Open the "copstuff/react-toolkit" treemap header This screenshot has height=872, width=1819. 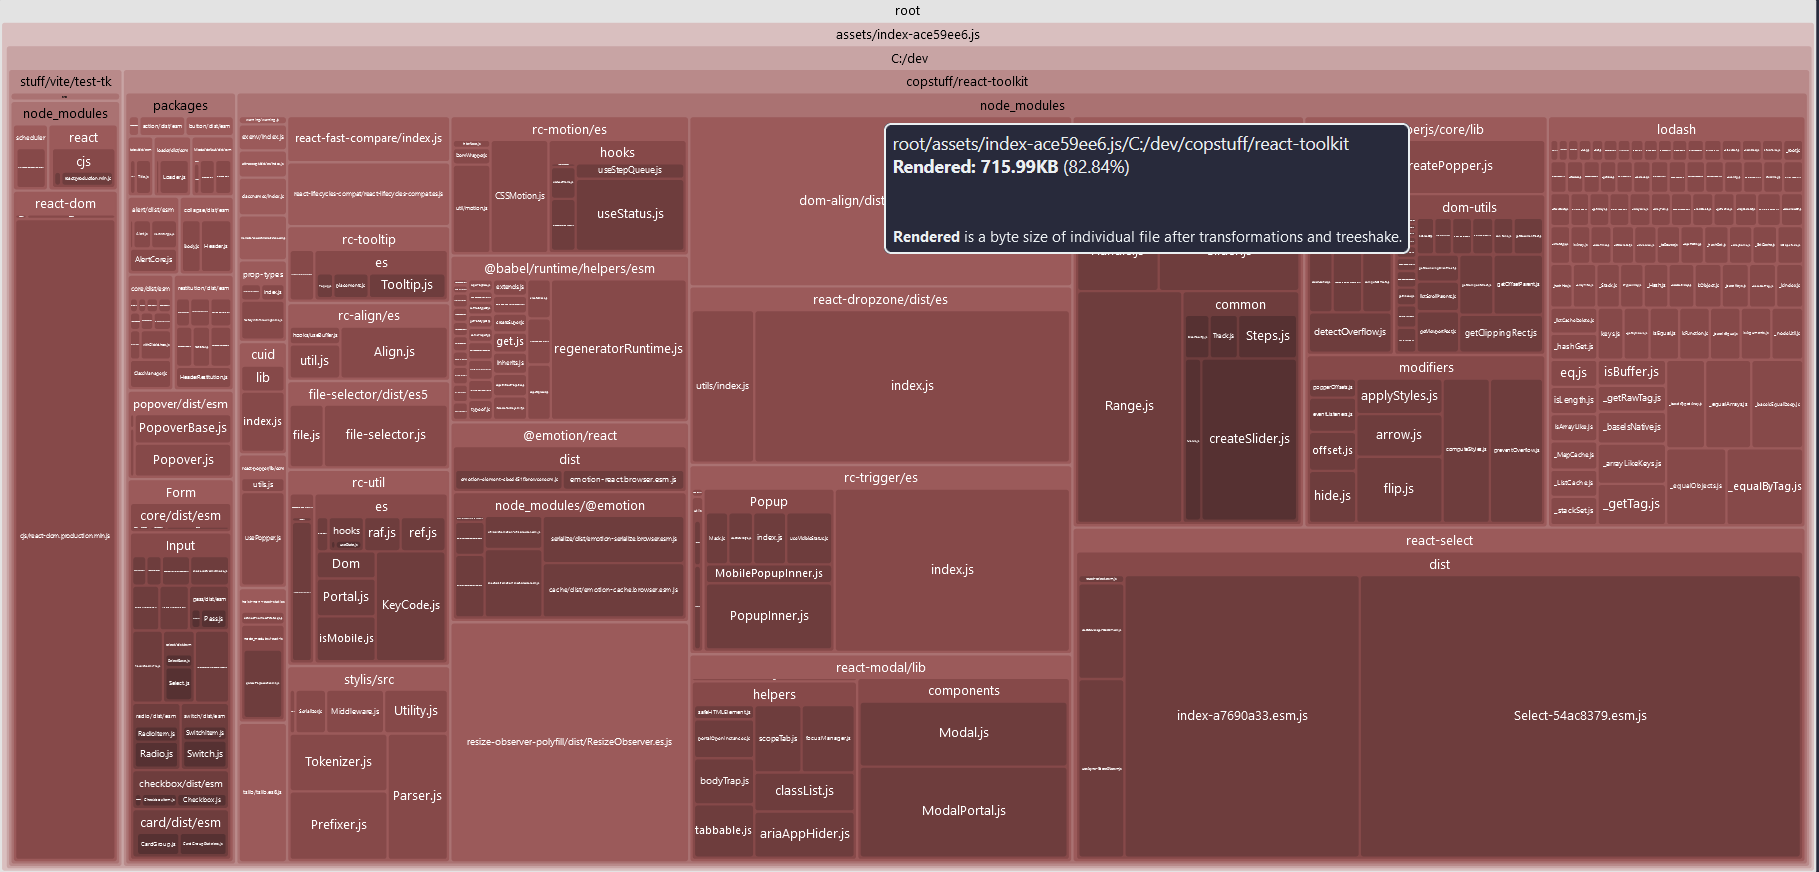(x=967, y=82)
